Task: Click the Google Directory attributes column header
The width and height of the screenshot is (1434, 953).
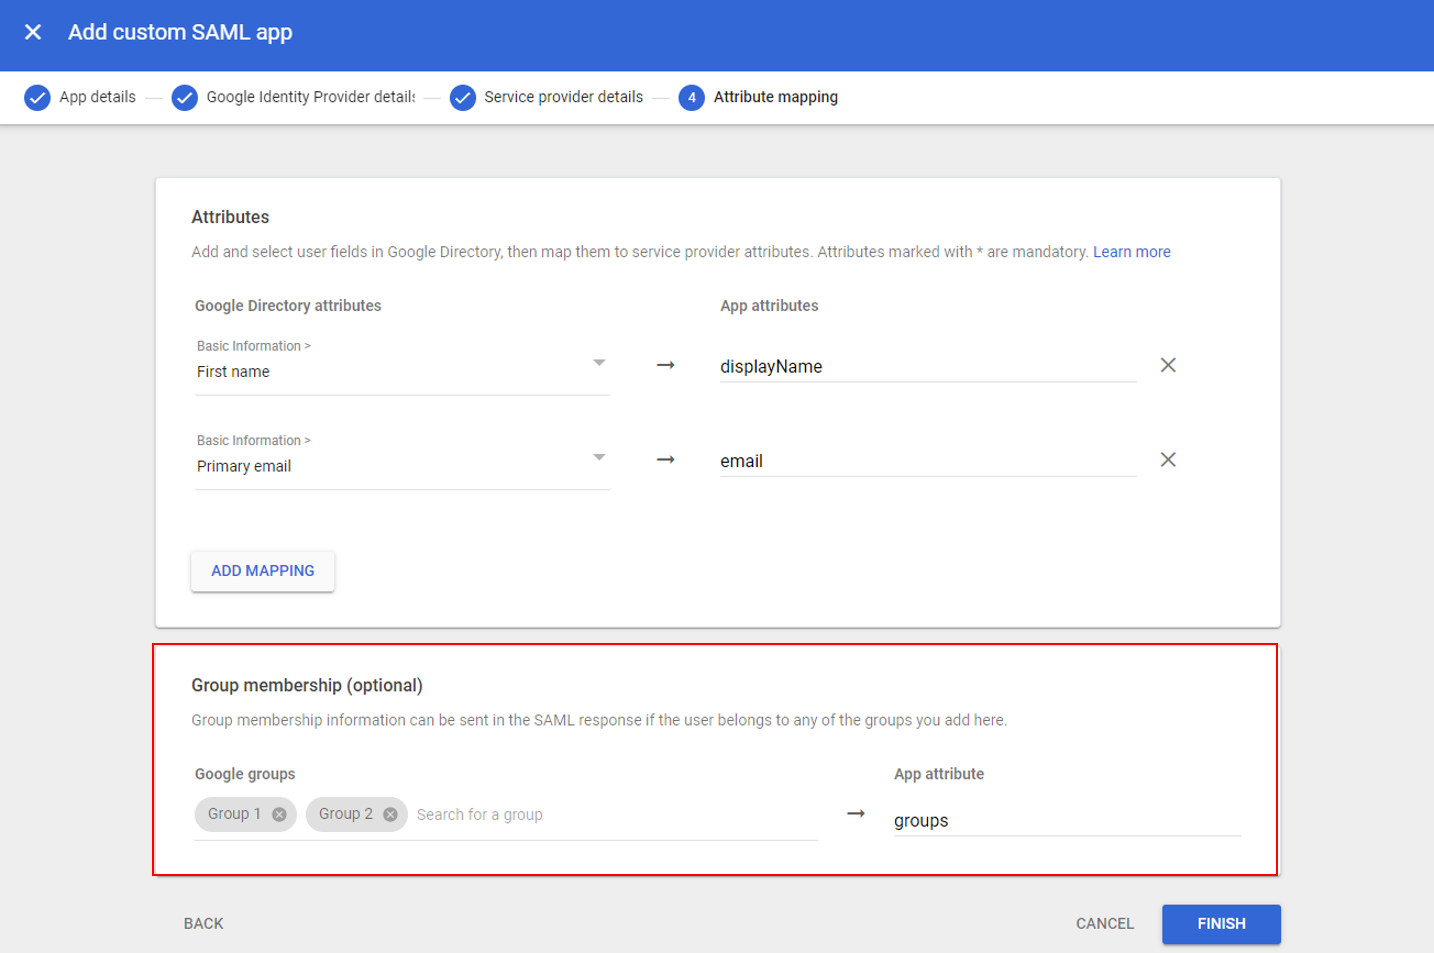Action: coord(288,306)
